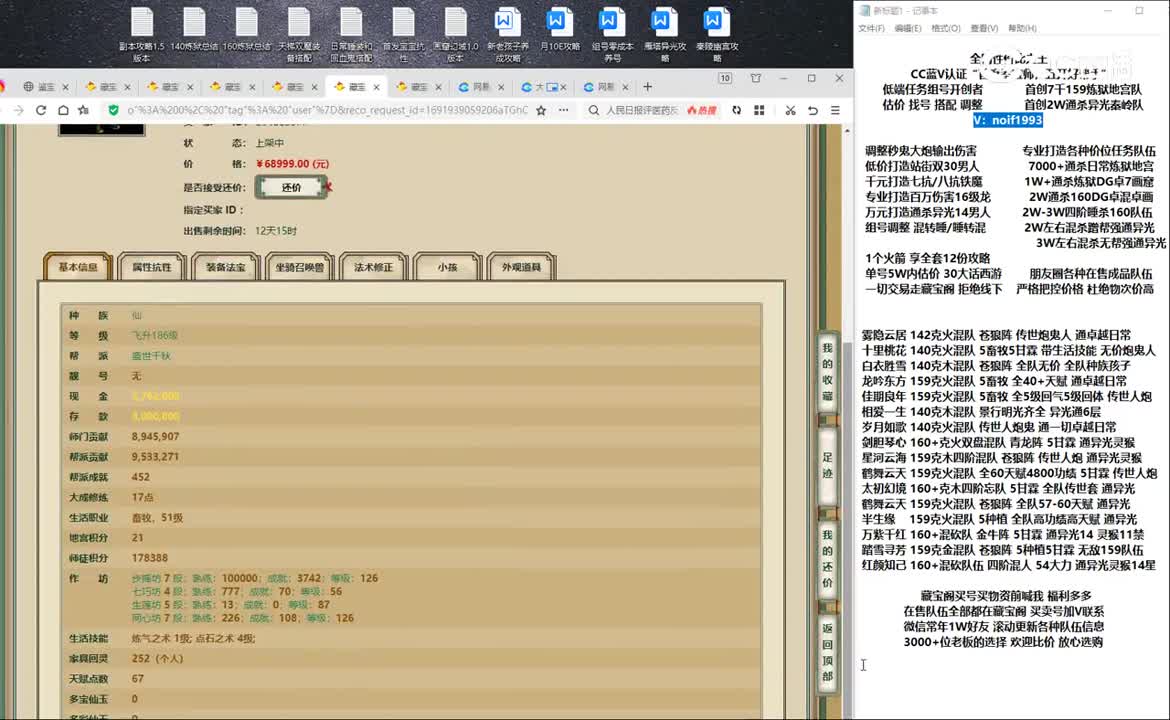Click the guild name 盛世千秋
This screenshot has width=1170, height=720.
151,356
